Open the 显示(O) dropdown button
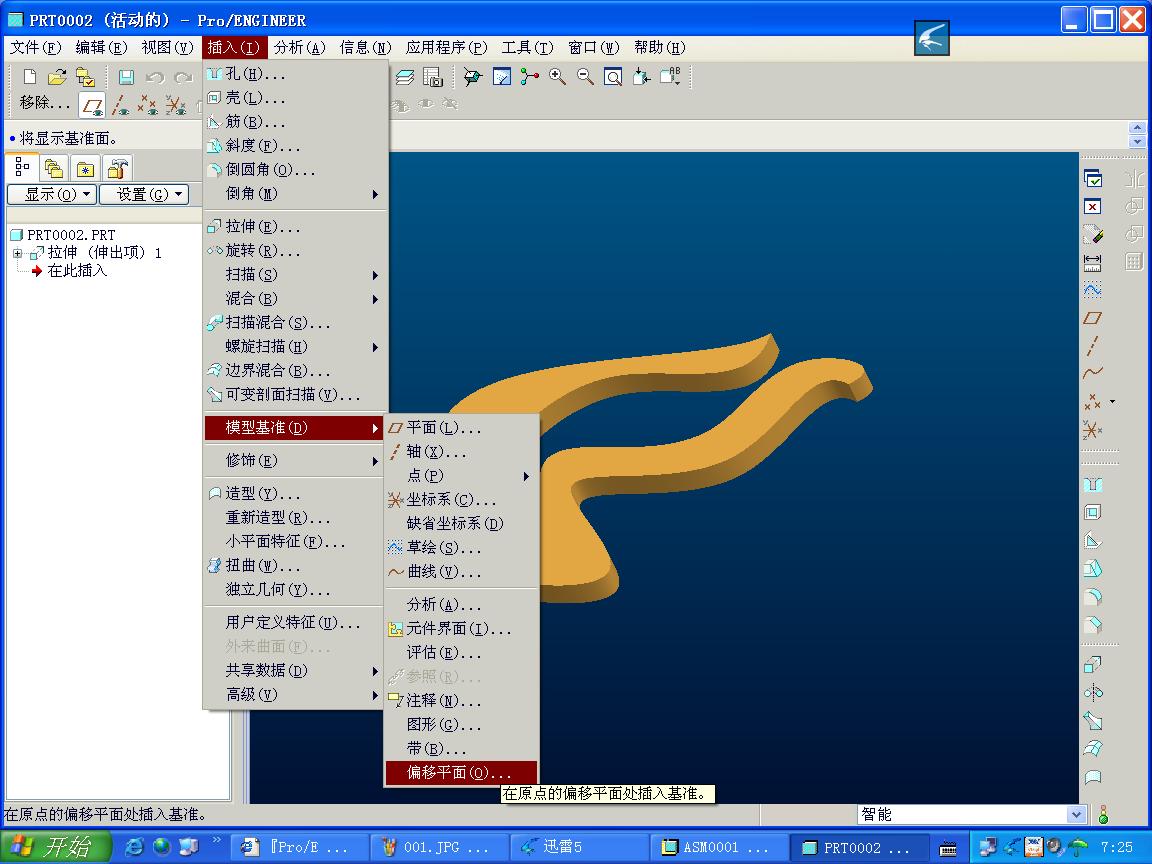Image resolution: width=1152 pixels, height=864 pixels. [52, 195]
